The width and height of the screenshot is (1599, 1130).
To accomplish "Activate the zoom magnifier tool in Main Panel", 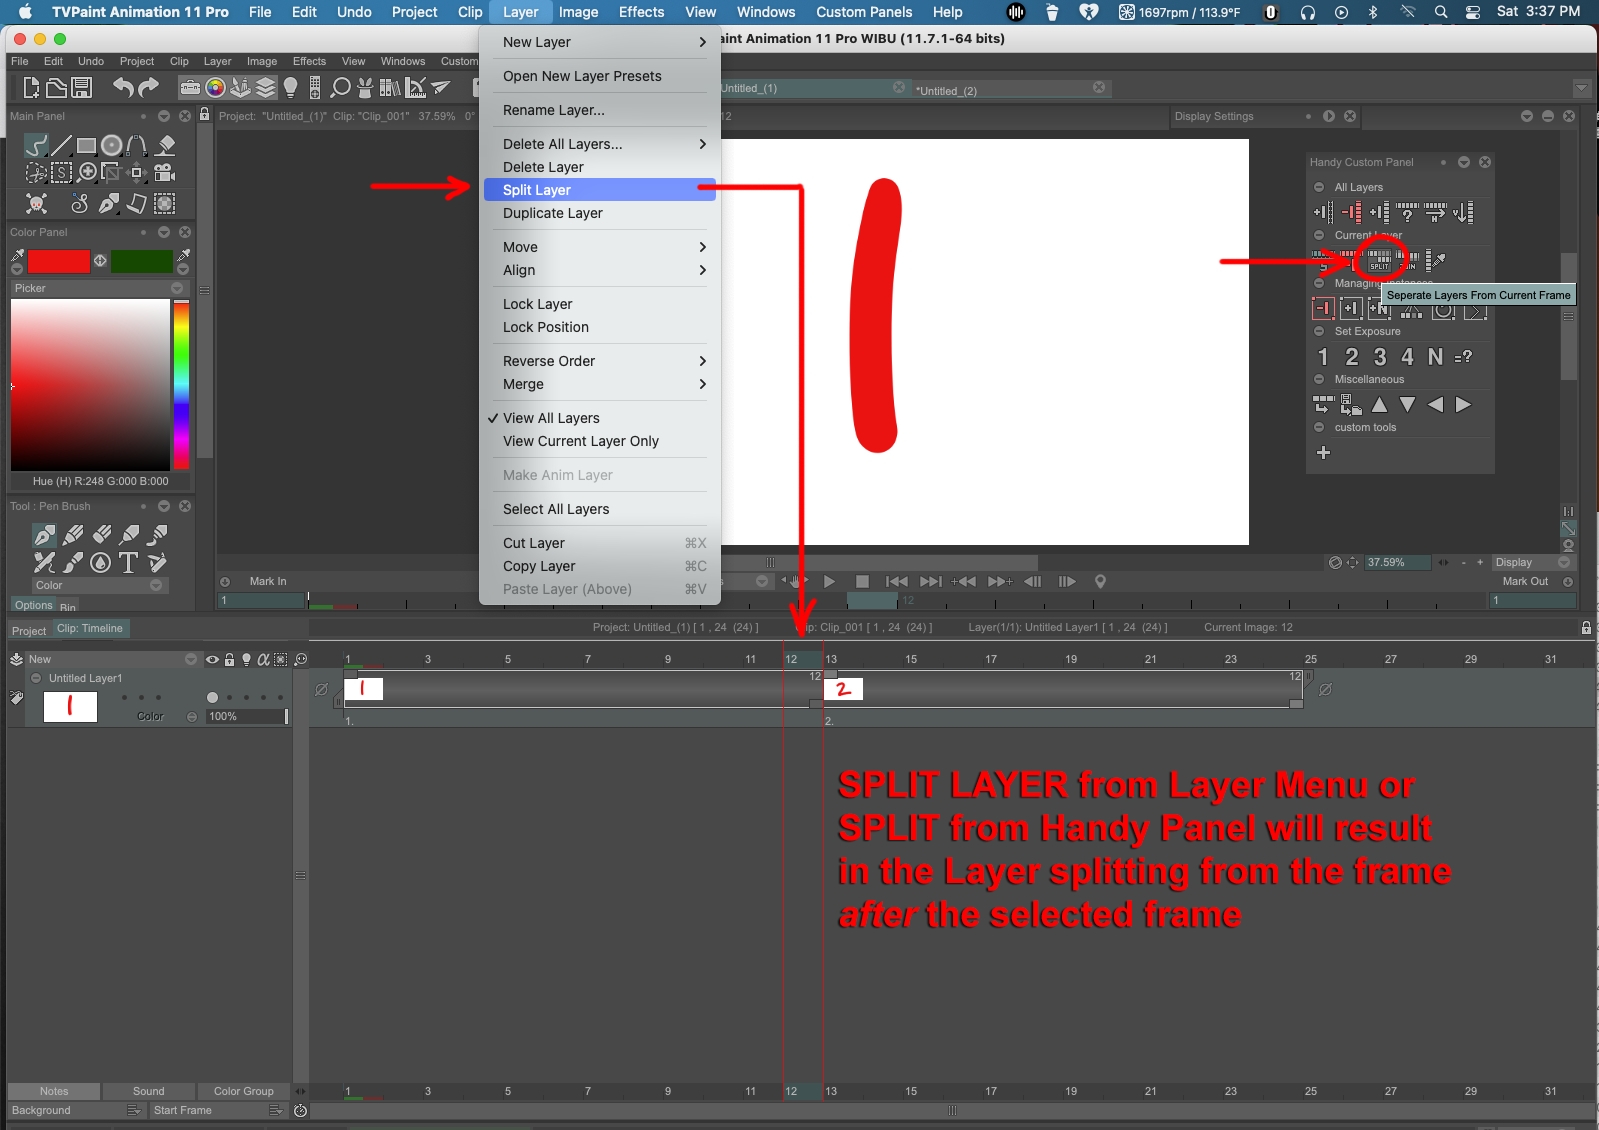I will pos(88,173).
